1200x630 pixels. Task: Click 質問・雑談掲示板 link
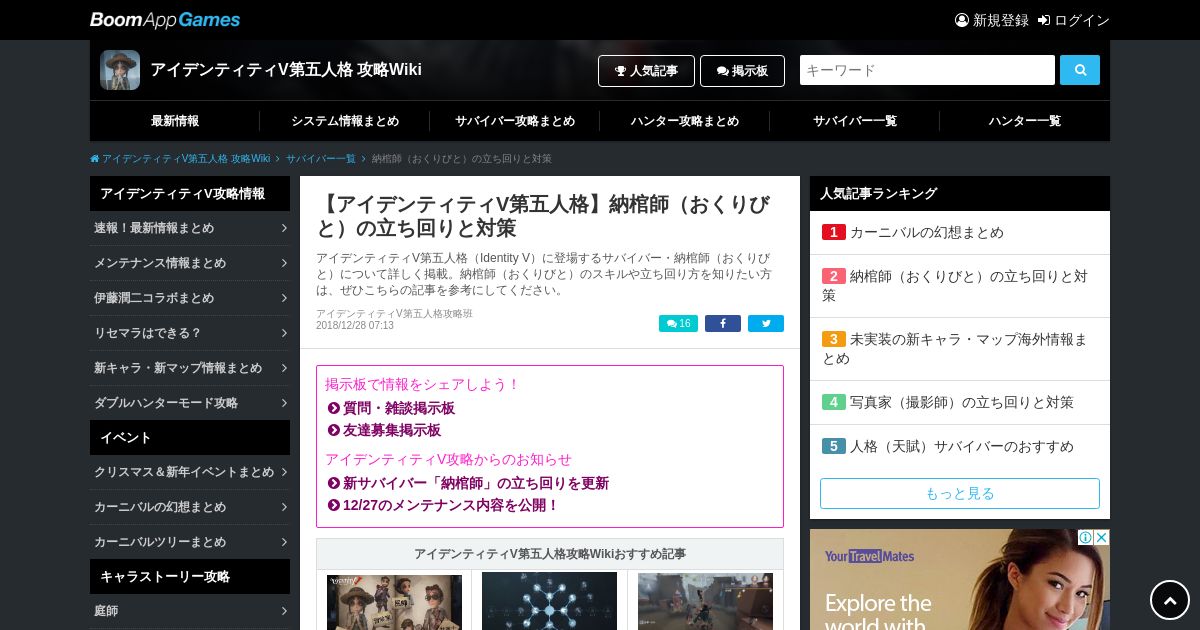click(x=398, y=408)
